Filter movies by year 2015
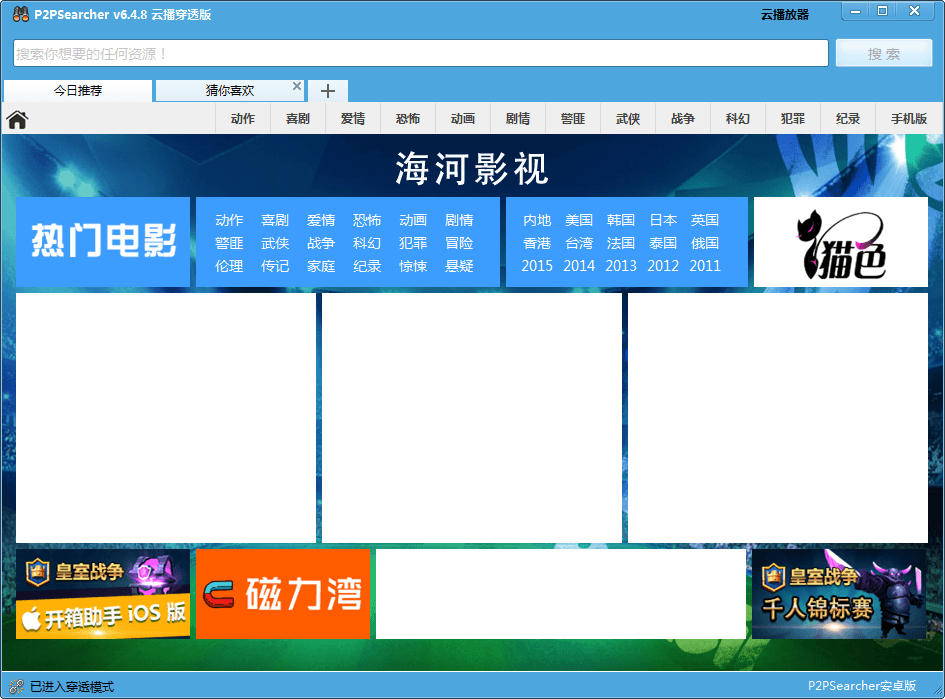Screen dimensions: 945x699 coord(537,266)
